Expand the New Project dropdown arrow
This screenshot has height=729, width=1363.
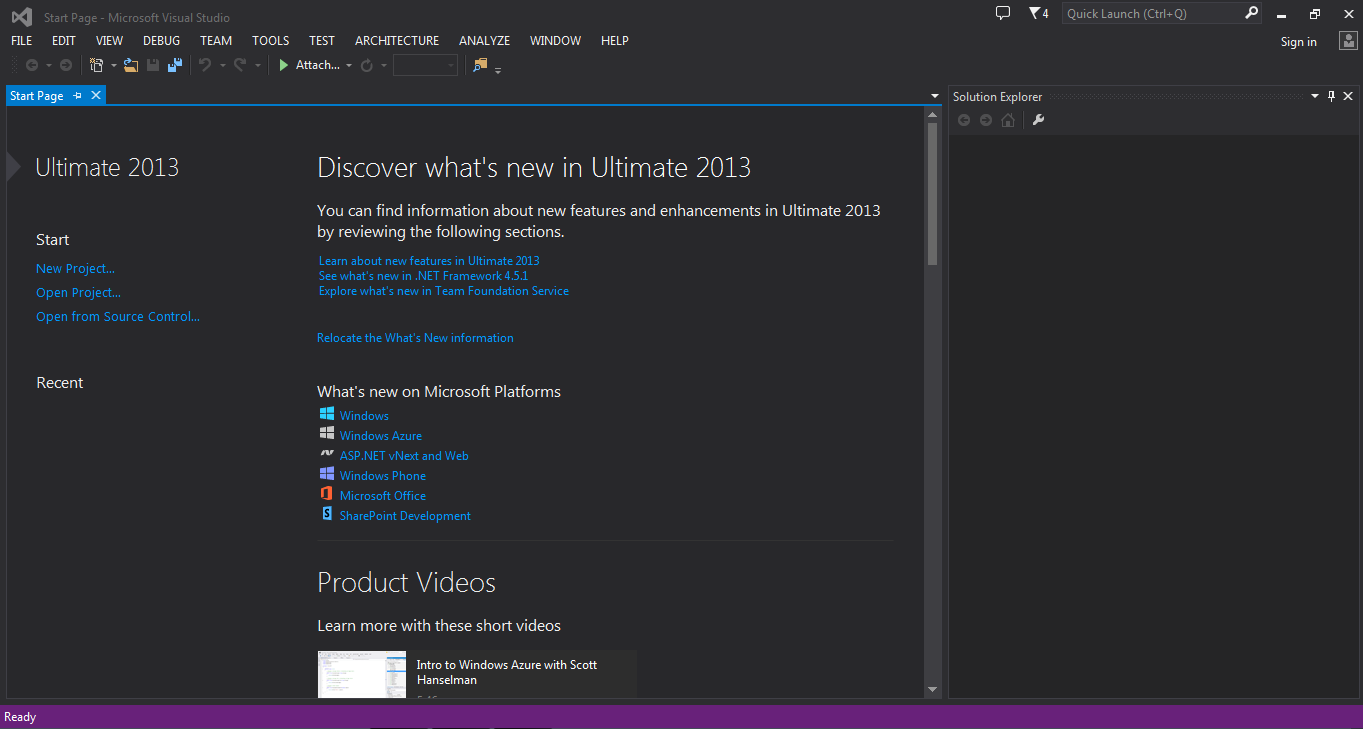coord(113,66)
